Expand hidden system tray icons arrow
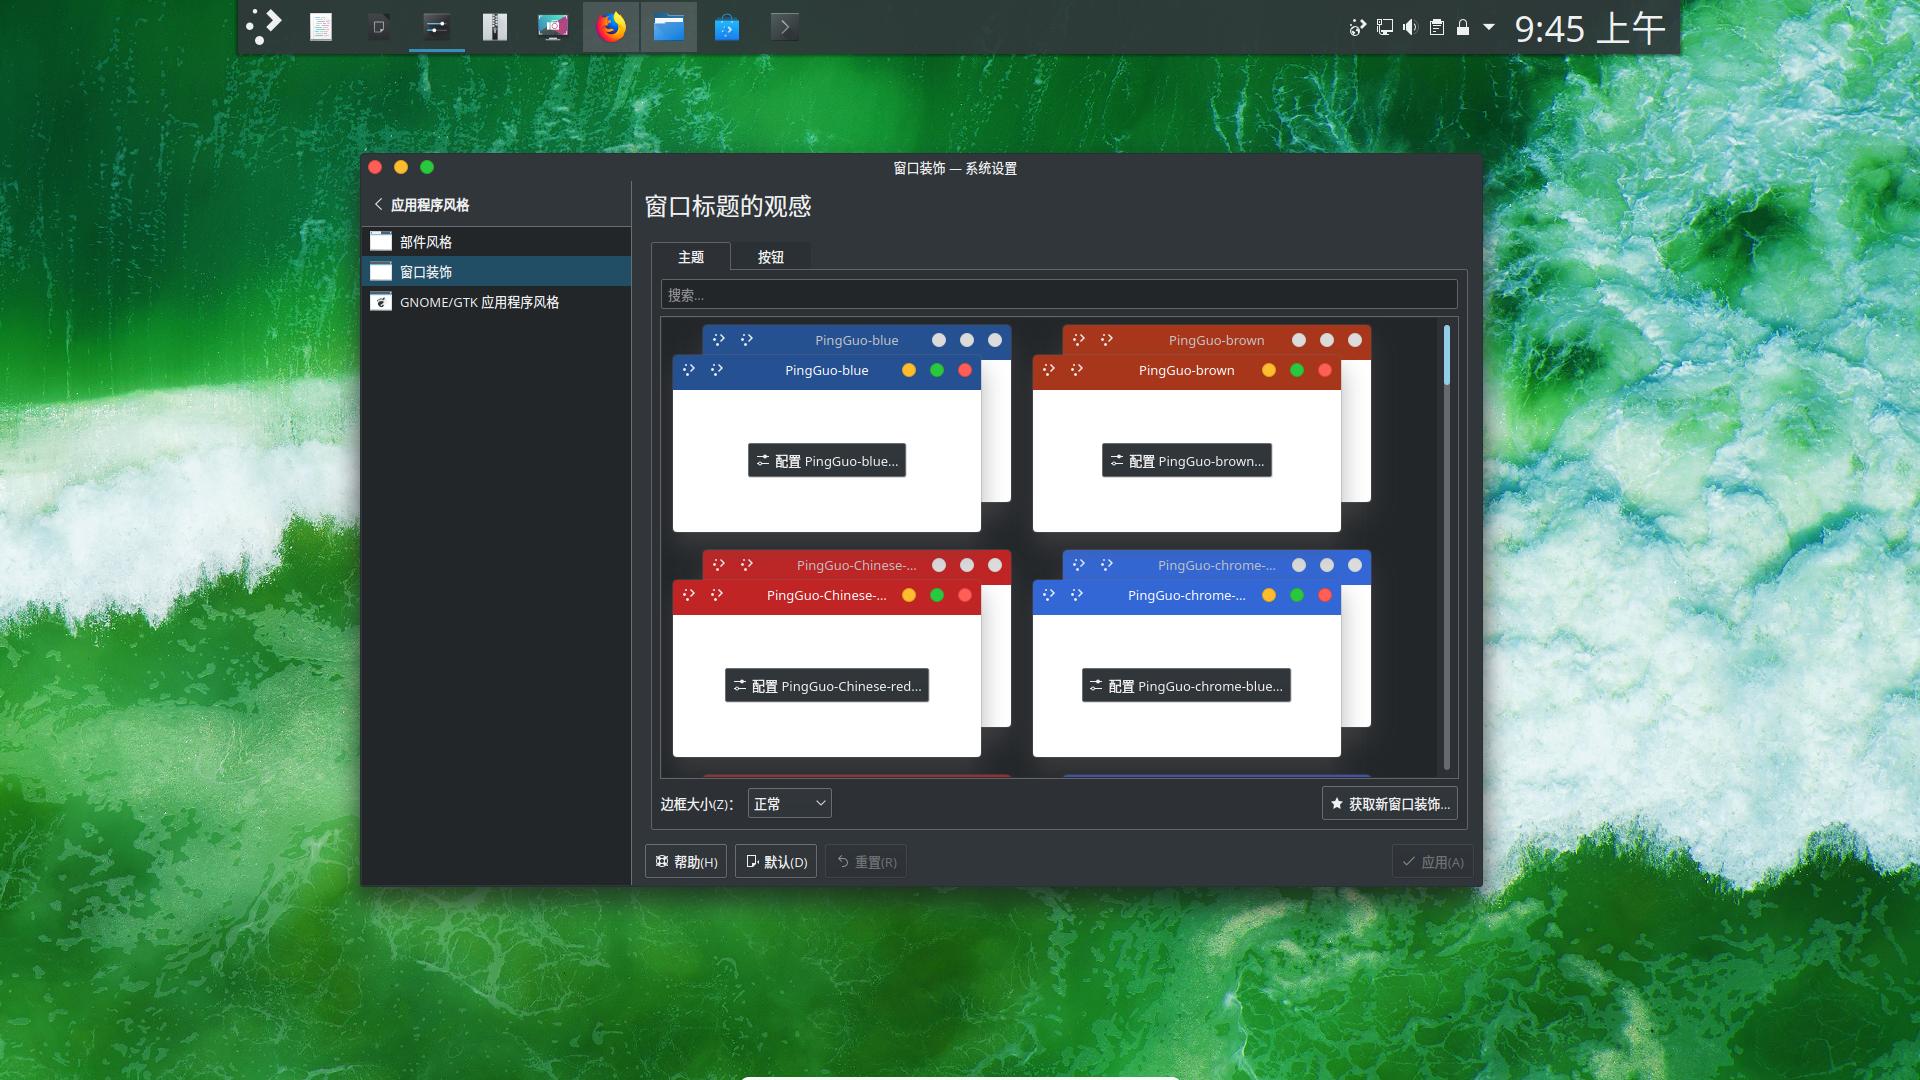The width and height of the screenshot is (1920, 1080). 1489,27
